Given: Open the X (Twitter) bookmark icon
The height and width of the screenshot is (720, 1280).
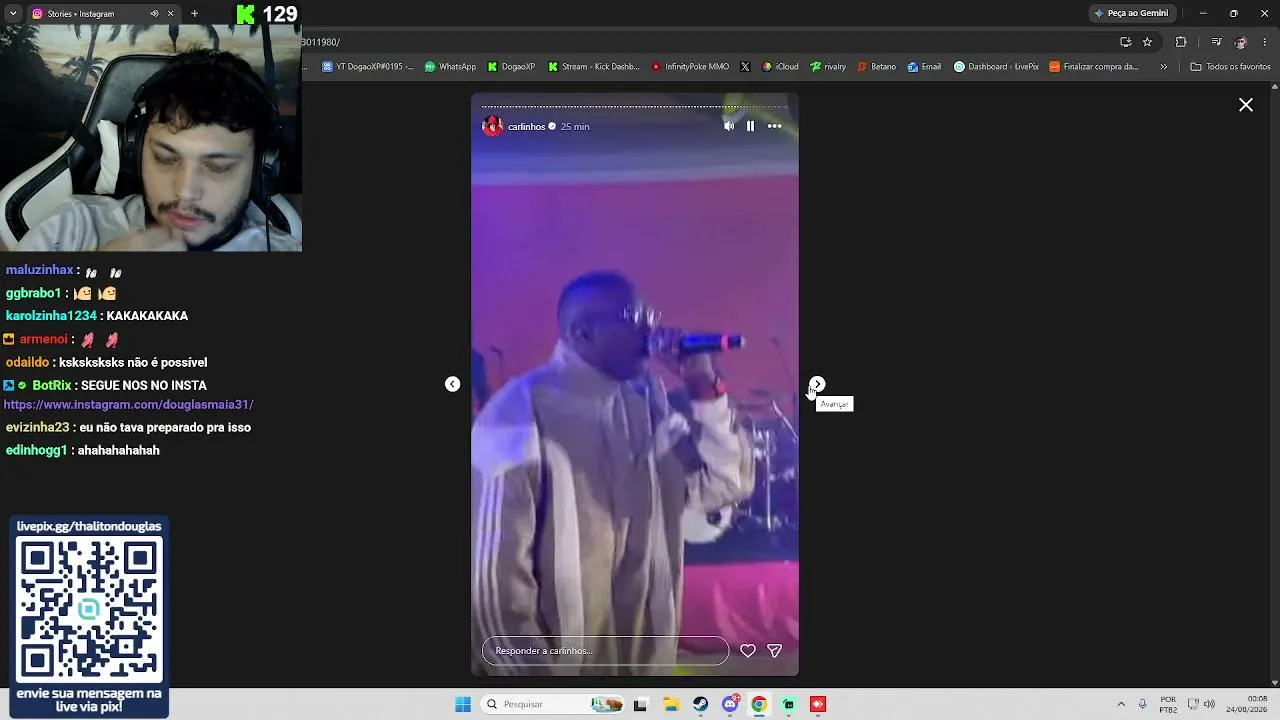Looking at the screenshot, I should tap(745, 67).
